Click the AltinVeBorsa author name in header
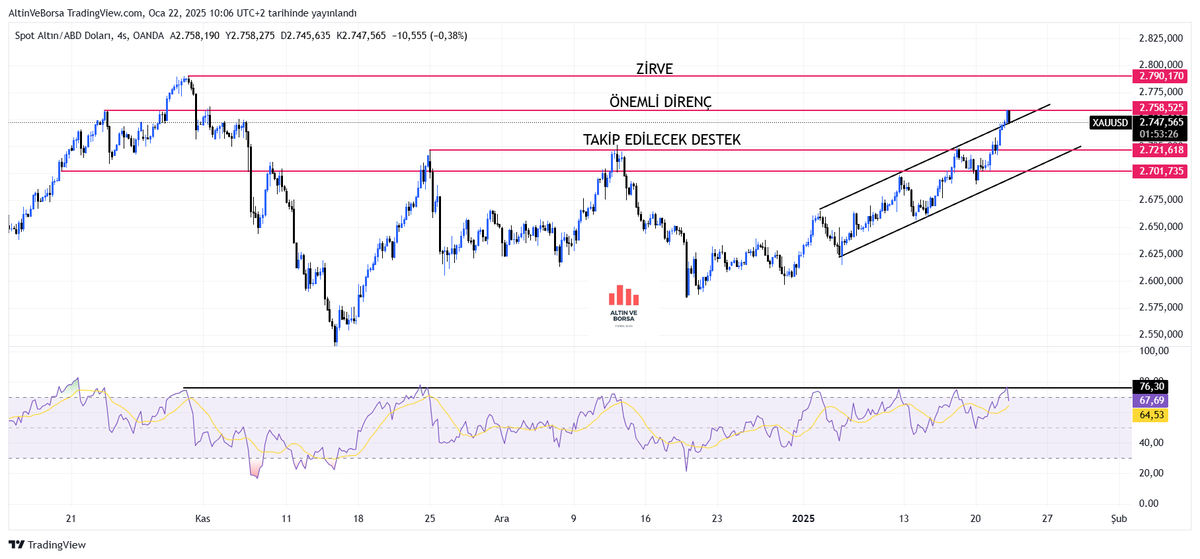 tap(38, 13)
